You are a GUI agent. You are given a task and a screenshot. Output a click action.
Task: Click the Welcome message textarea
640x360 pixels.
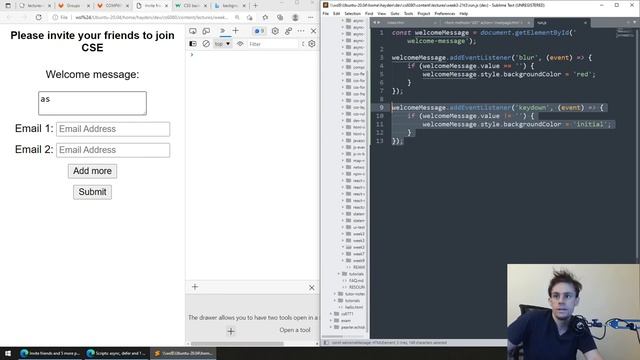click(x=92, y=103)
